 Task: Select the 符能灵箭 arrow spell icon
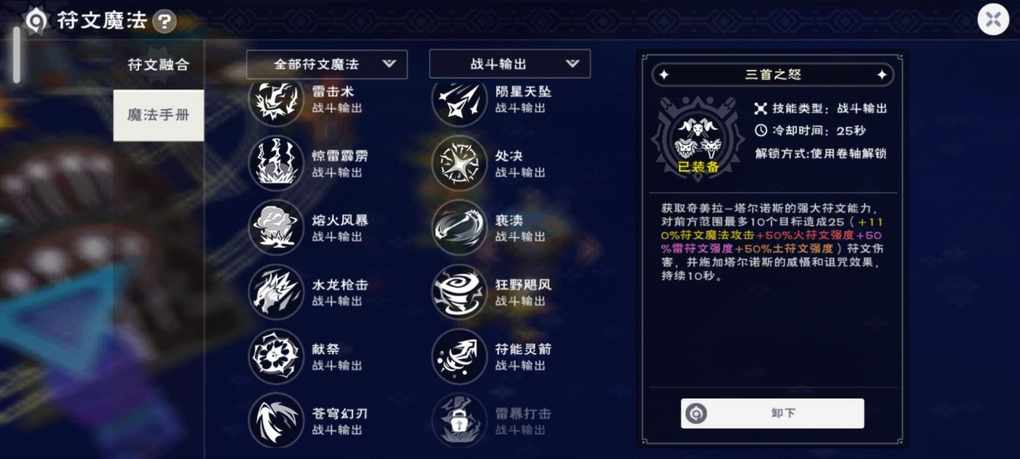click(459, 356)
